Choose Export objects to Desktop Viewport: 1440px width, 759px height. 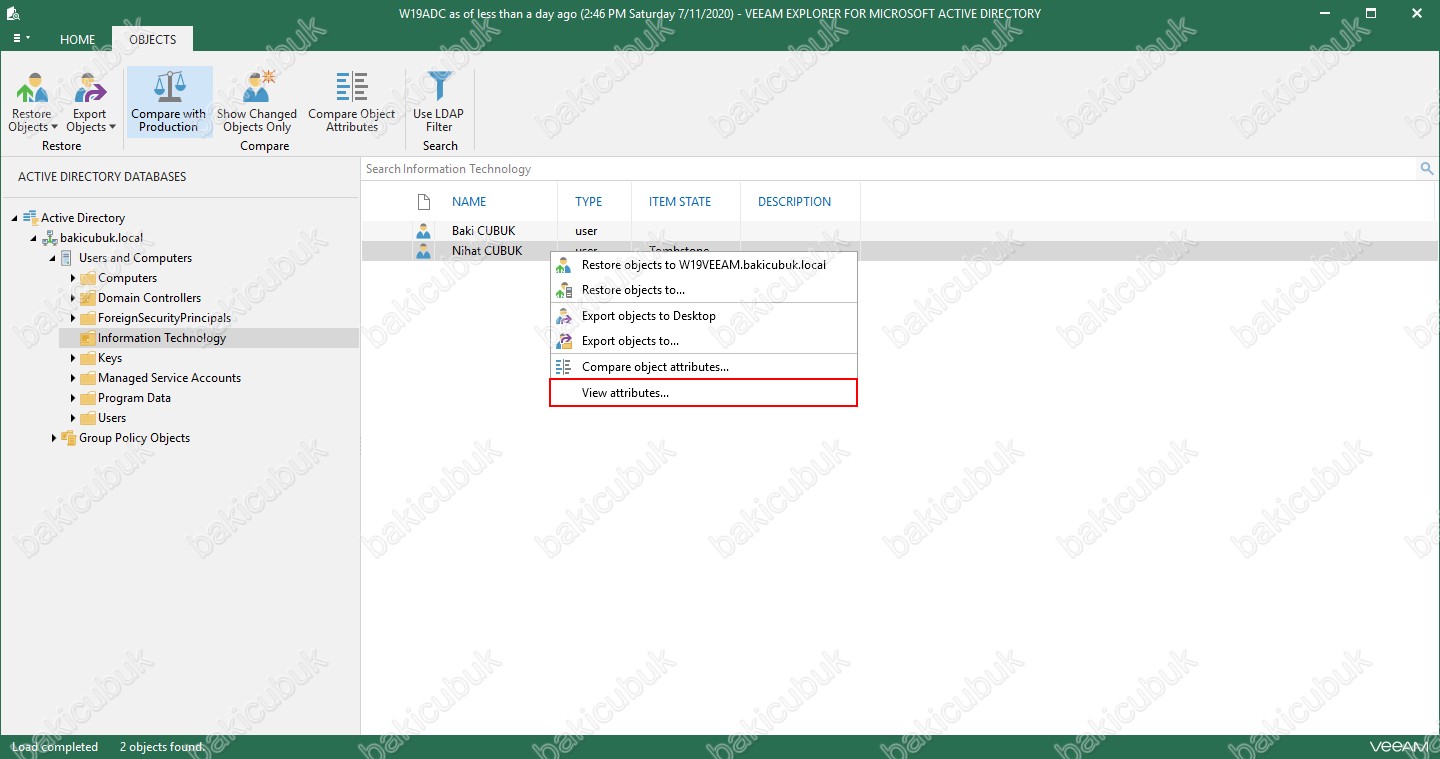[704, 316]
